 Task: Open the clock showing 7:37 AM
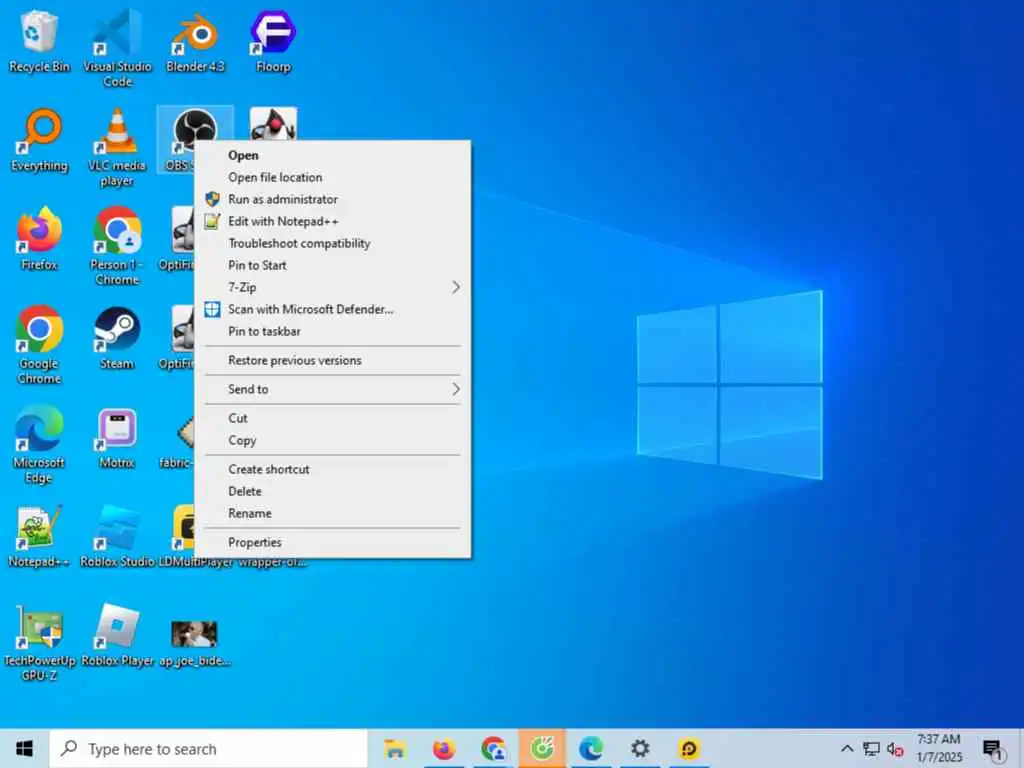[938, 748]
